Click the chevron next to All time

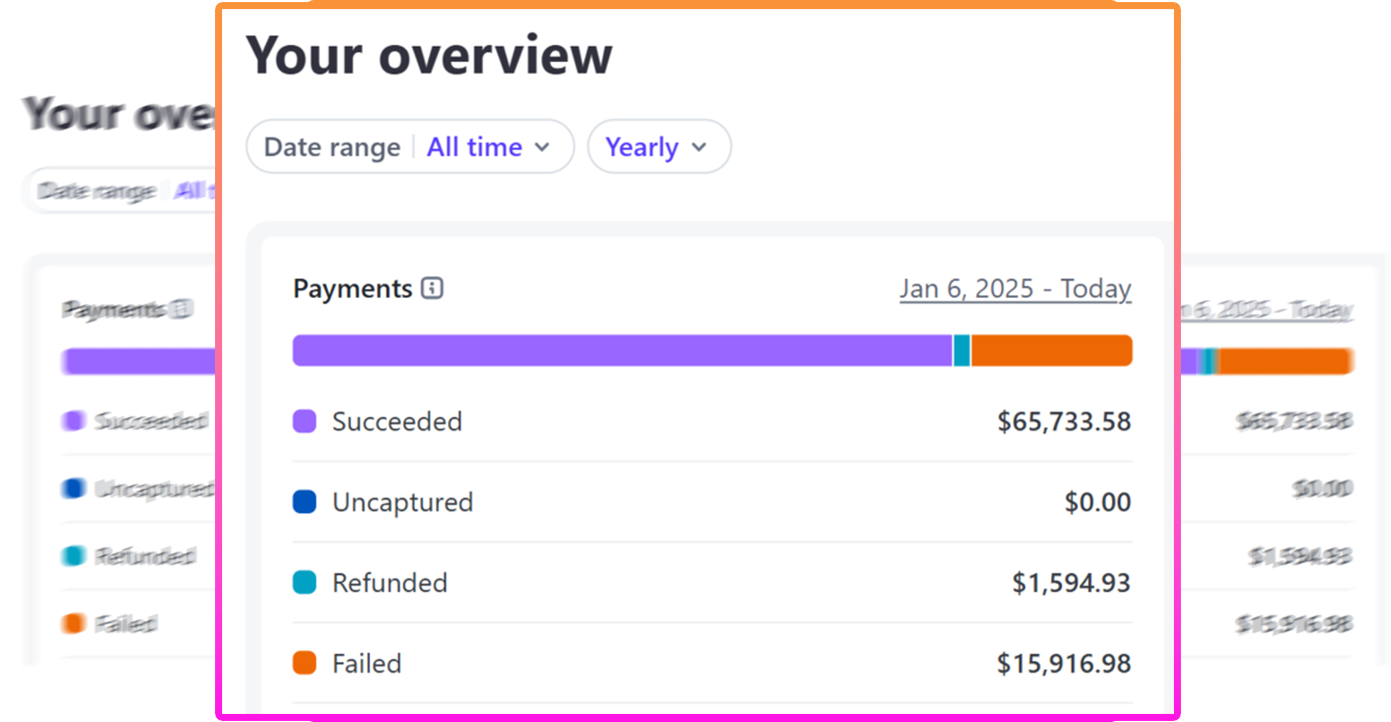click(x=542, y=147)
